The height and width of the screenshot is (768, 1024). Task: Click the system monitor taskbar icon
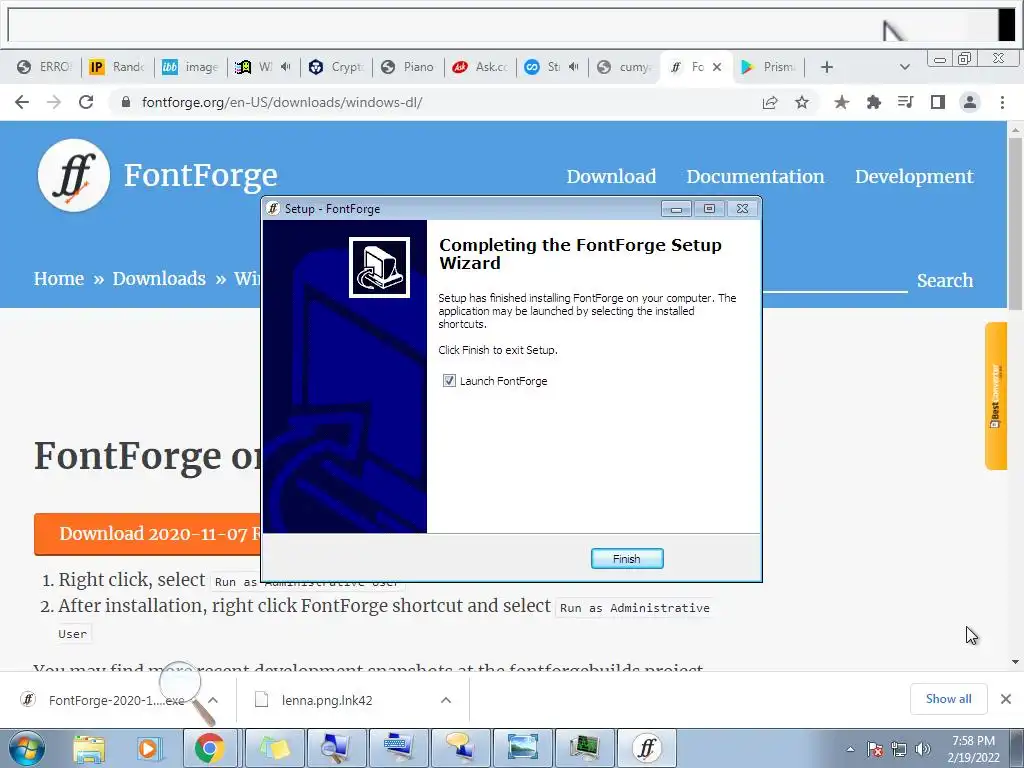584,748
